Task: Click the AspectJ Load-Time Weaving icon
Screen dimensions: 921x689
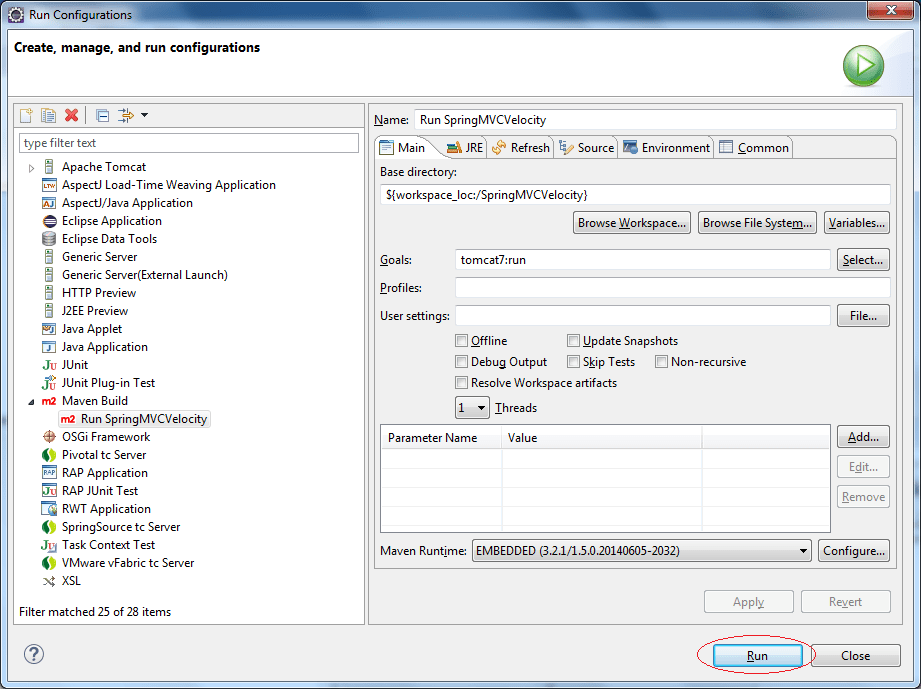Action: pyautogui.click(x=49, y=185)
